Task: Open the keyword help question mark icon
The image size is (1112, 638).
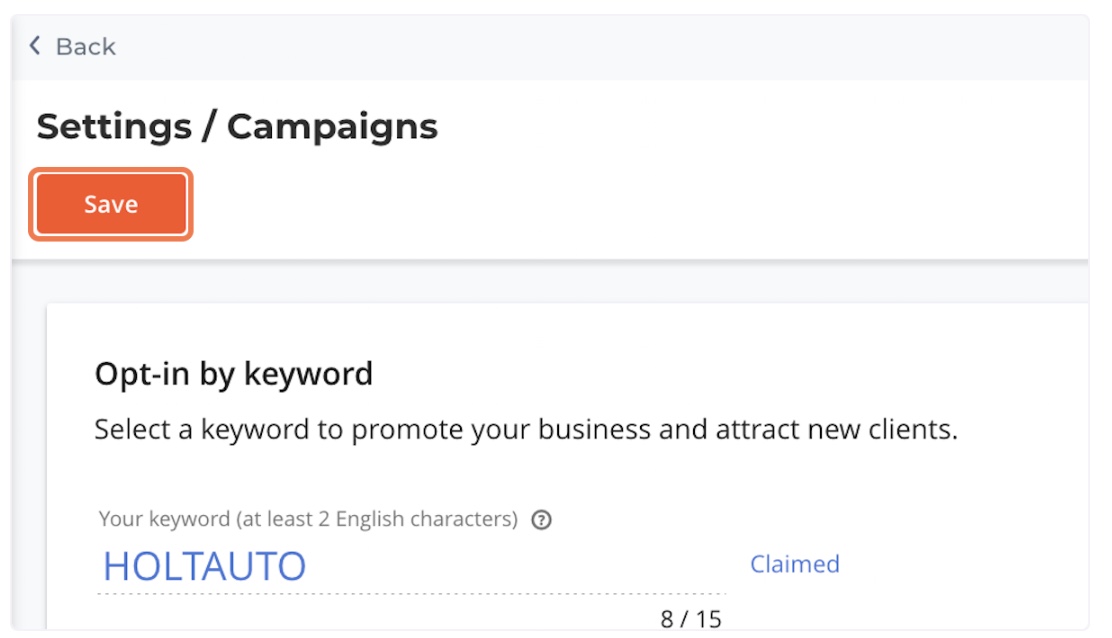Action: pos(541,520)
